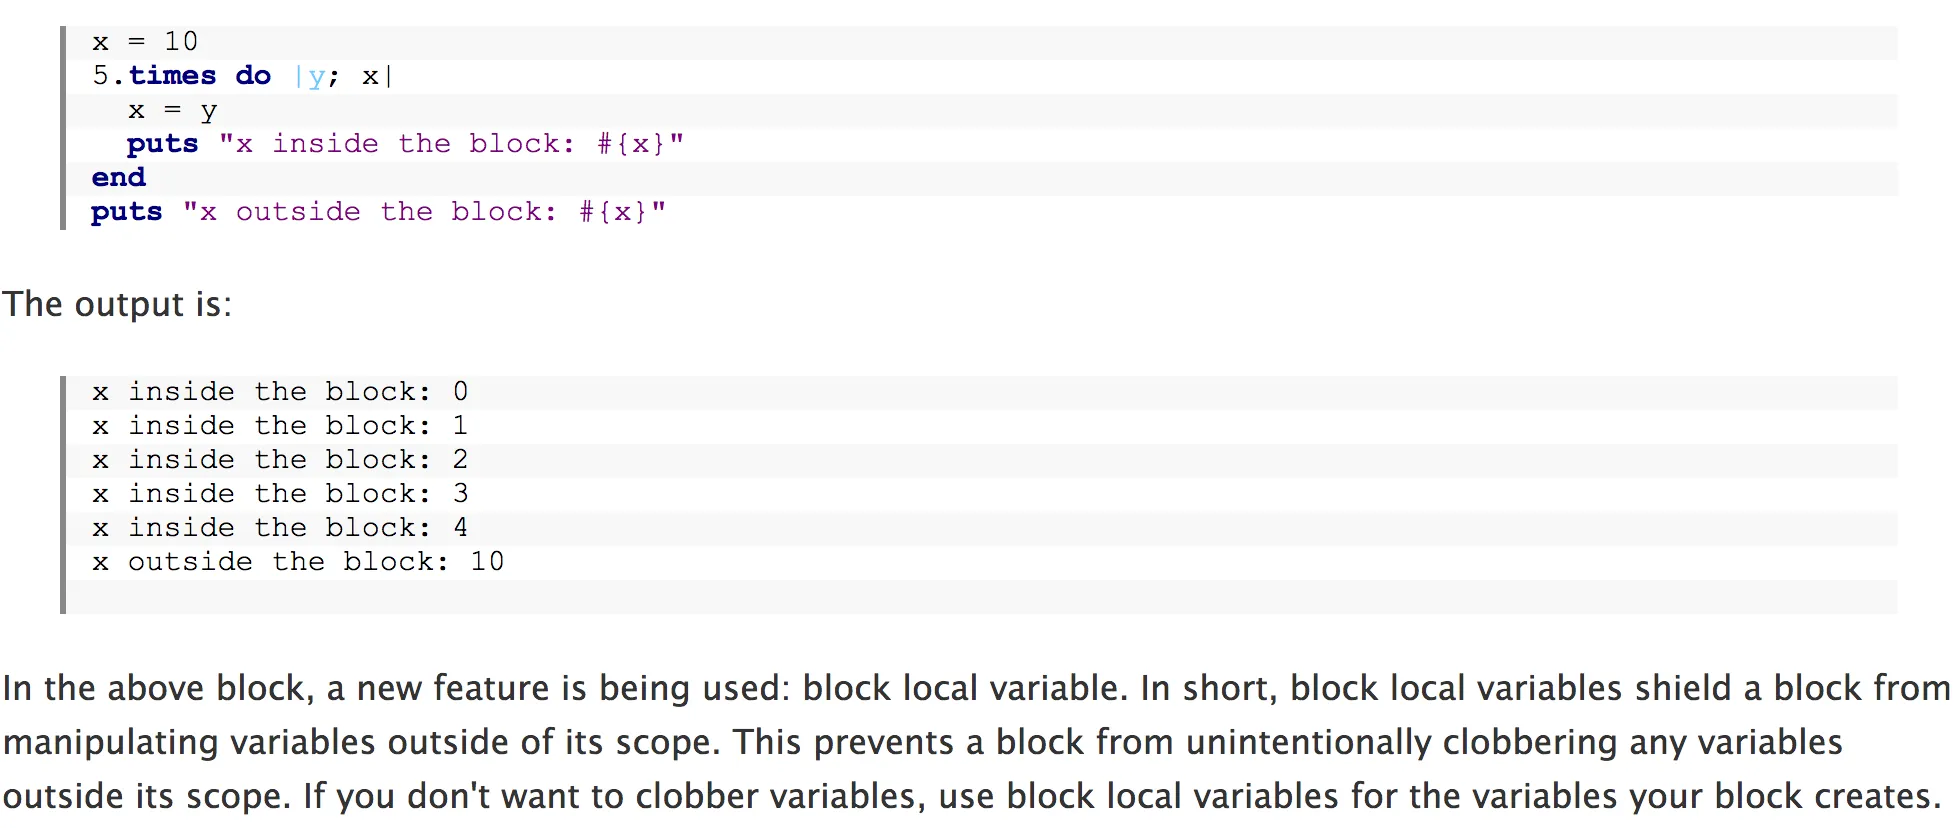Click 'The output is:' text
The width and height of the screenshot is (1954, 828).
[117, 304]
